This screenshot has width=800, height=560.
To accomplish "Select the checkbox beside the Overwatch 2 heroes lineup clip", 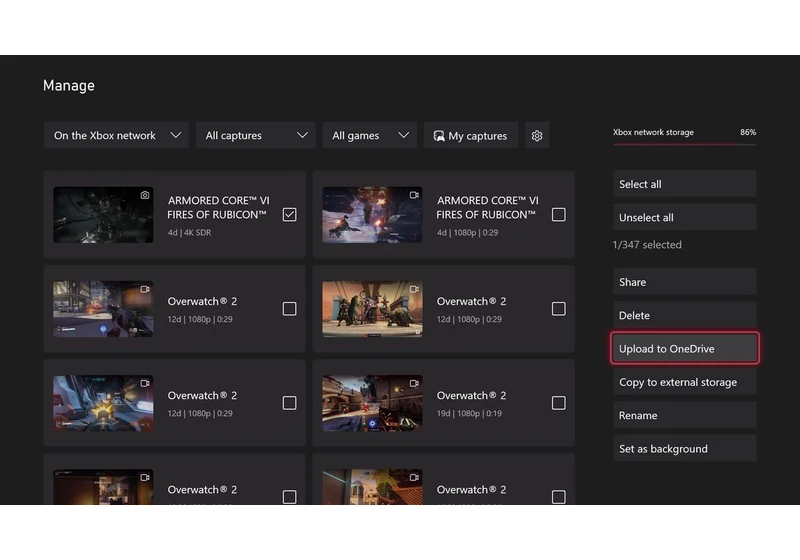I will coord(559,309).
